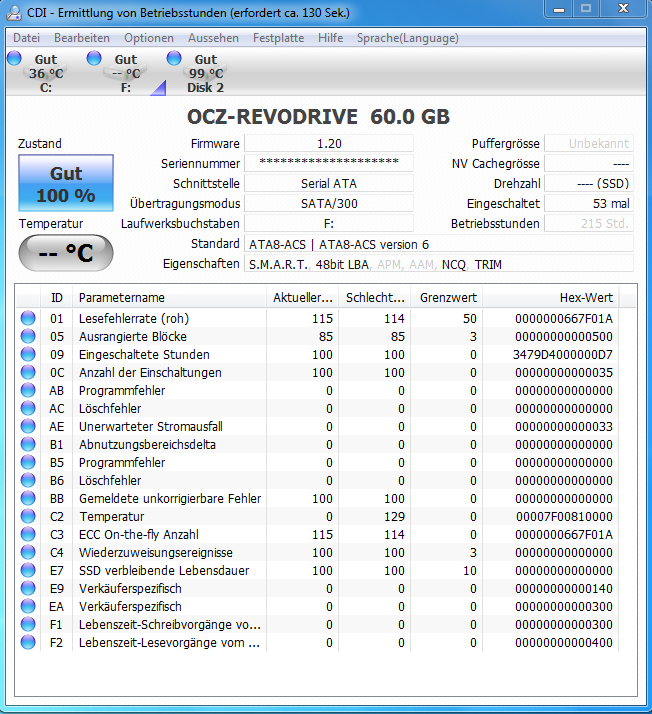
Task: Click the Schnittstelle field Serial ATA
Action: 329,184
